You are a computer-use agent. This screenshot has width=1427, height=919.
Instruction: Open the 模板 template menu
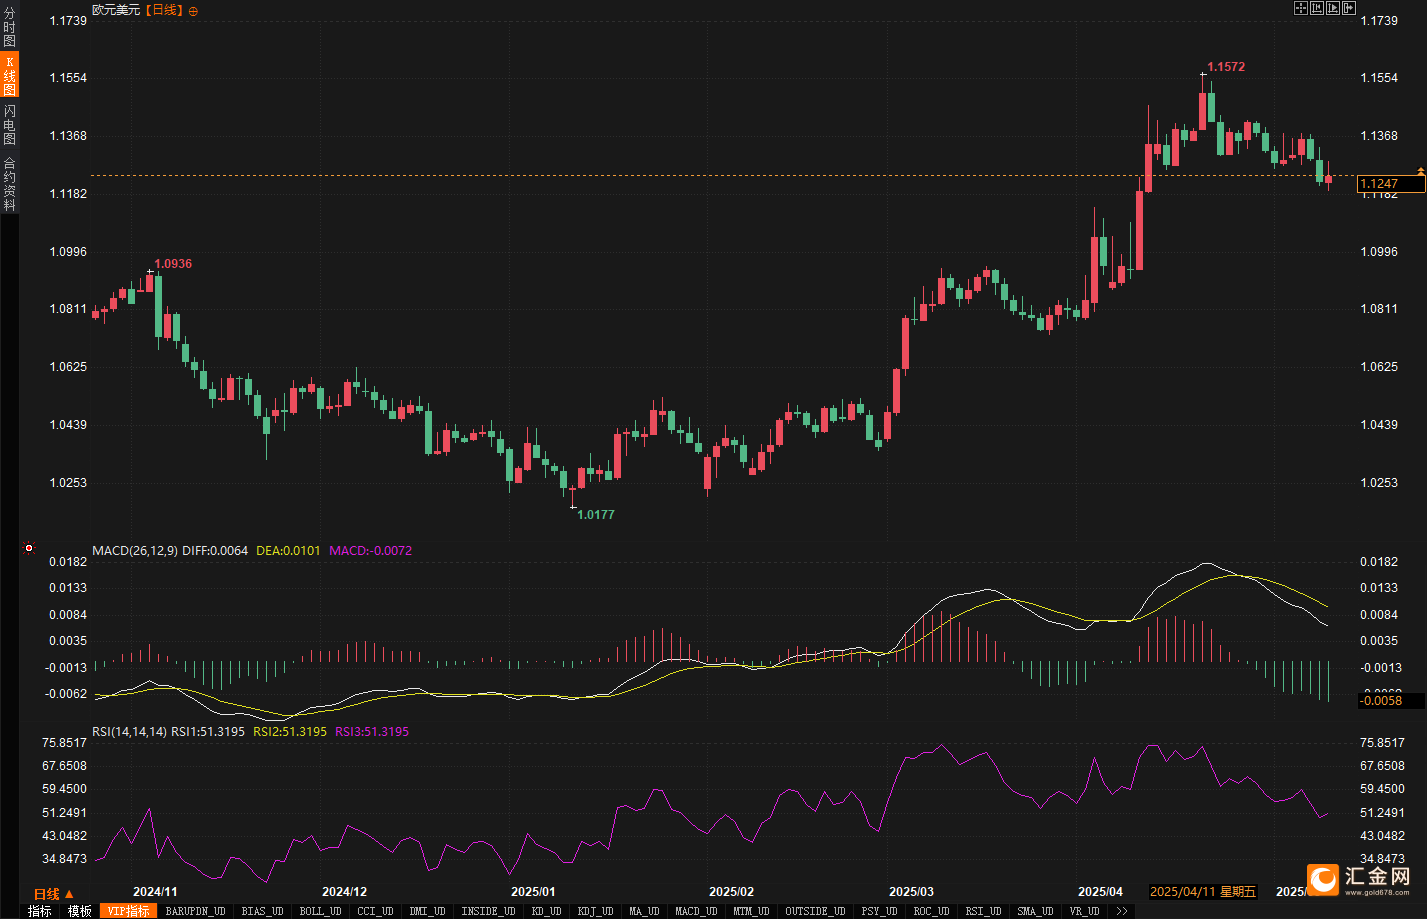79,911
